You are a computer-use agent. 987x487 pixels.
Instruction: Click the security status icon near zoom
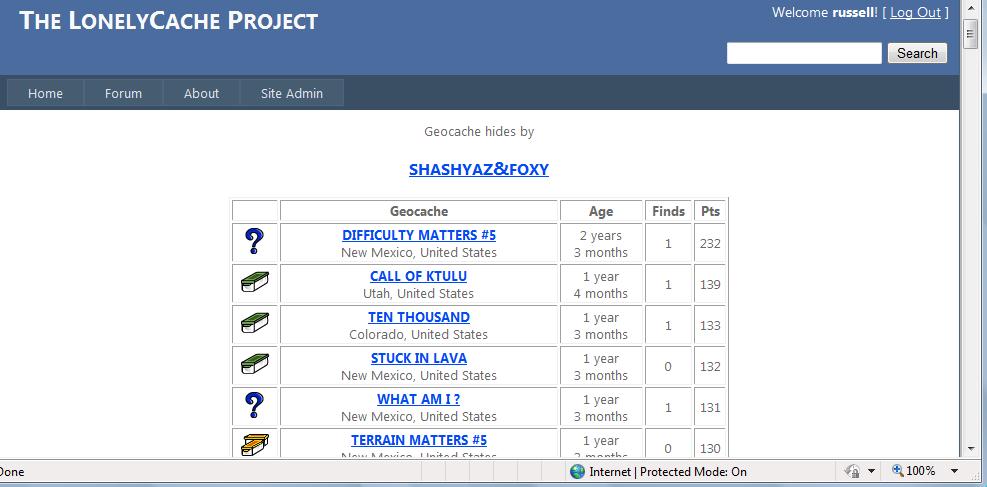(x=853, y=471)
